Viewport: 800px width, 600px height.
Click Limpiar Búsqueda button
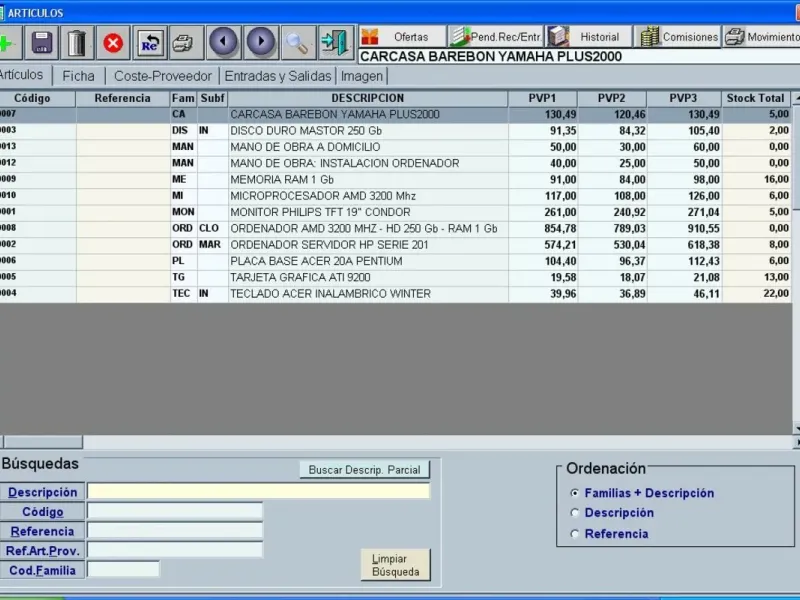395,565
